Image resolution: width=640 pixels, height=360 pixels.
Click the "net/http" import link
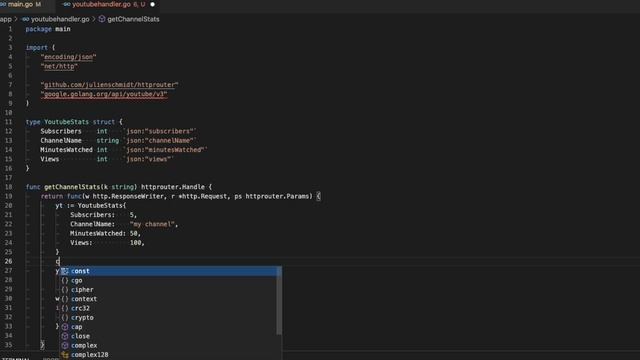59,66
